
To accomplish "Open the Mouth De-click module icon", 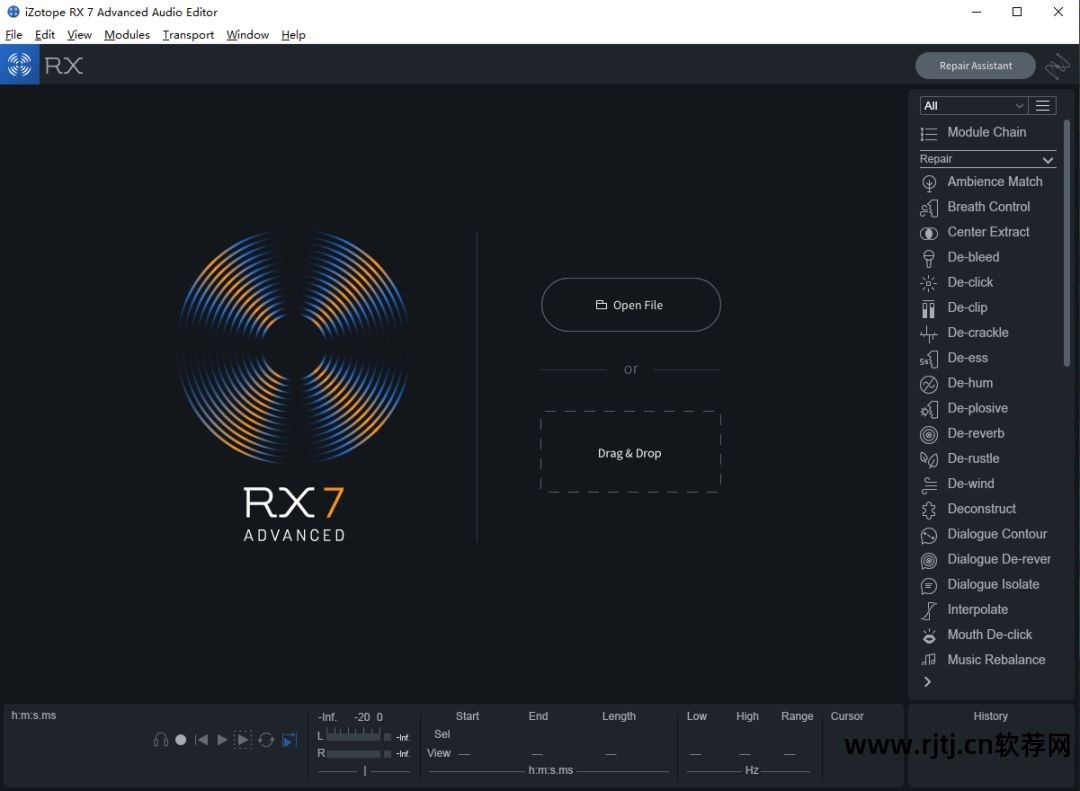I will pos(928,636).
